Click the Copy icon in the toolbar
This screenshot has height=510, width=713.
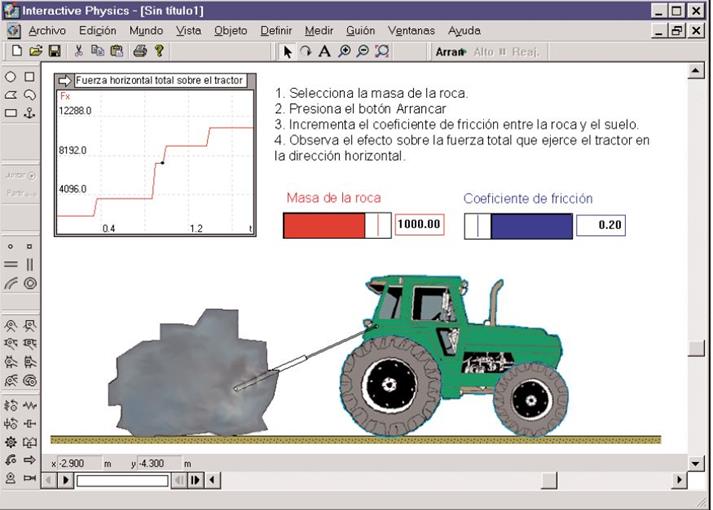tap(97, 51)
